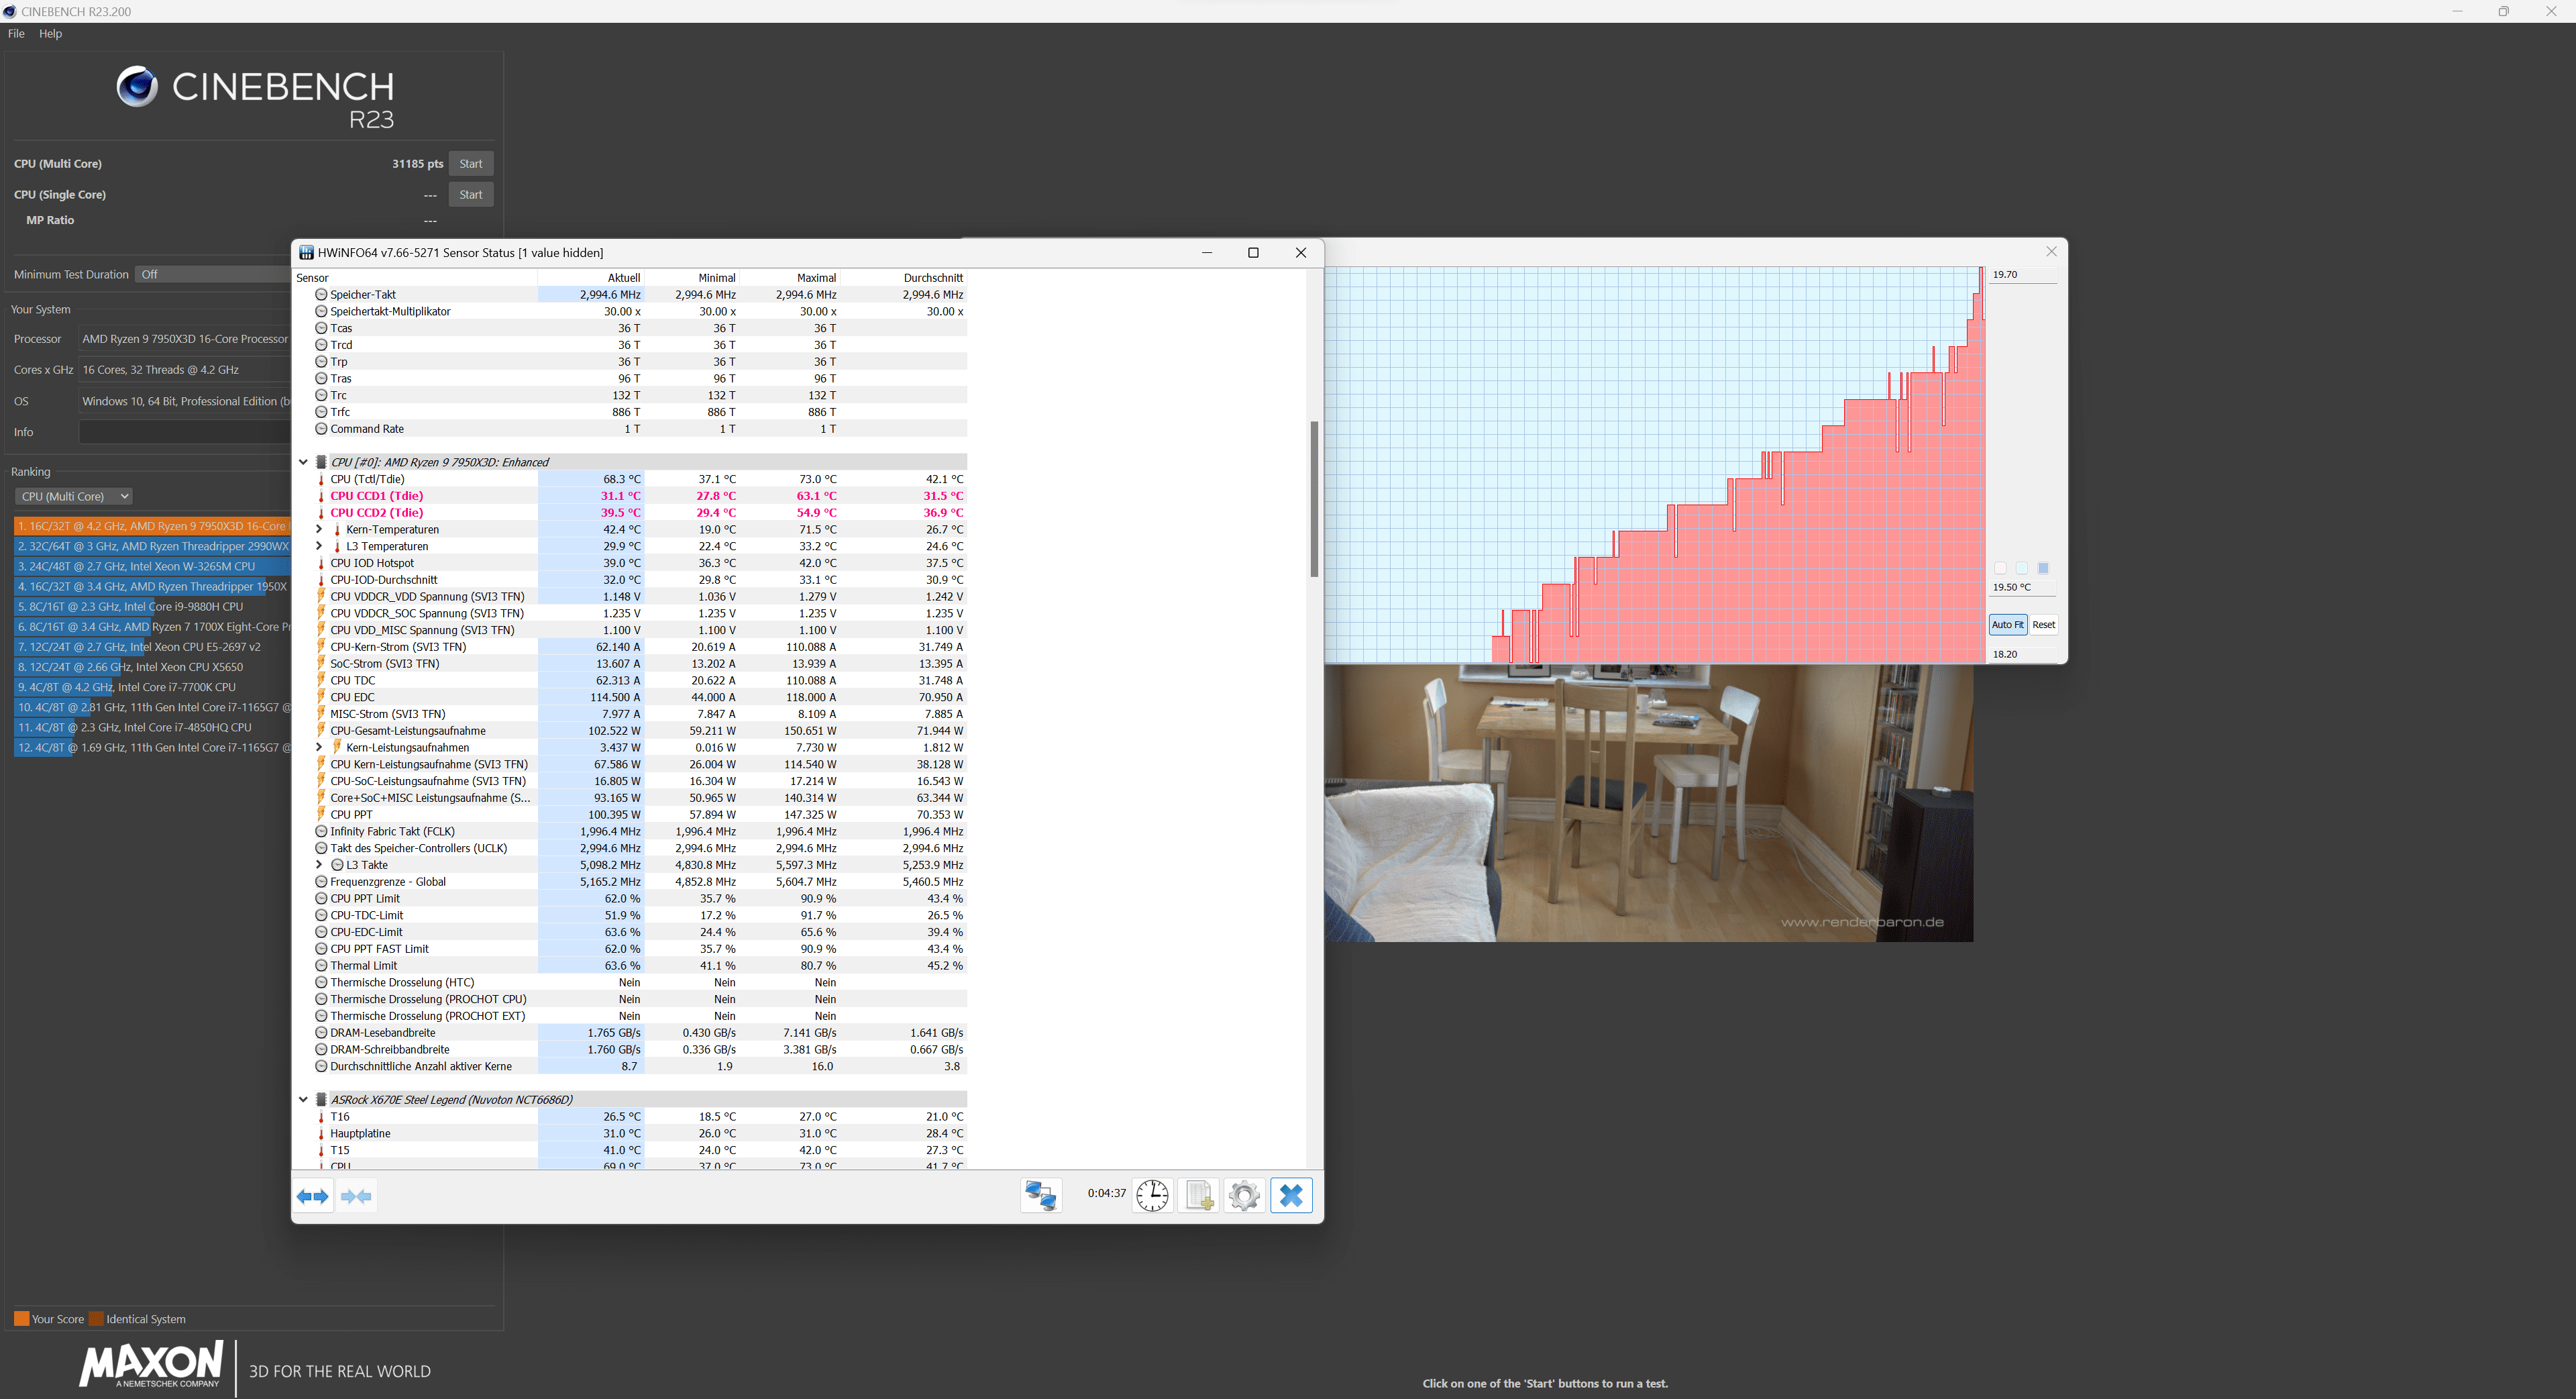Click the Cinebench sphere logo
The width and height of the screenshot is (2576, 1399).
point(137,87)
